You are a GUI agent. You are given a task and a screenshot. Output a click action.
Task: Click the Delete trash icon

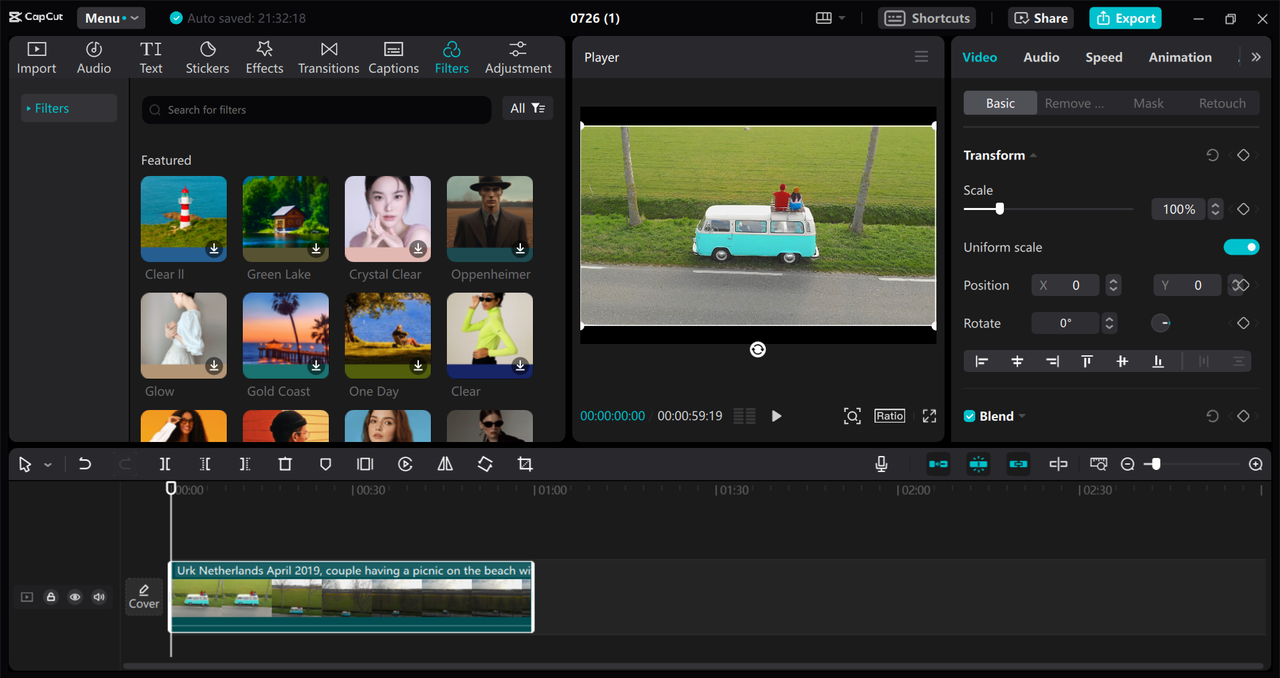(285, 464)
